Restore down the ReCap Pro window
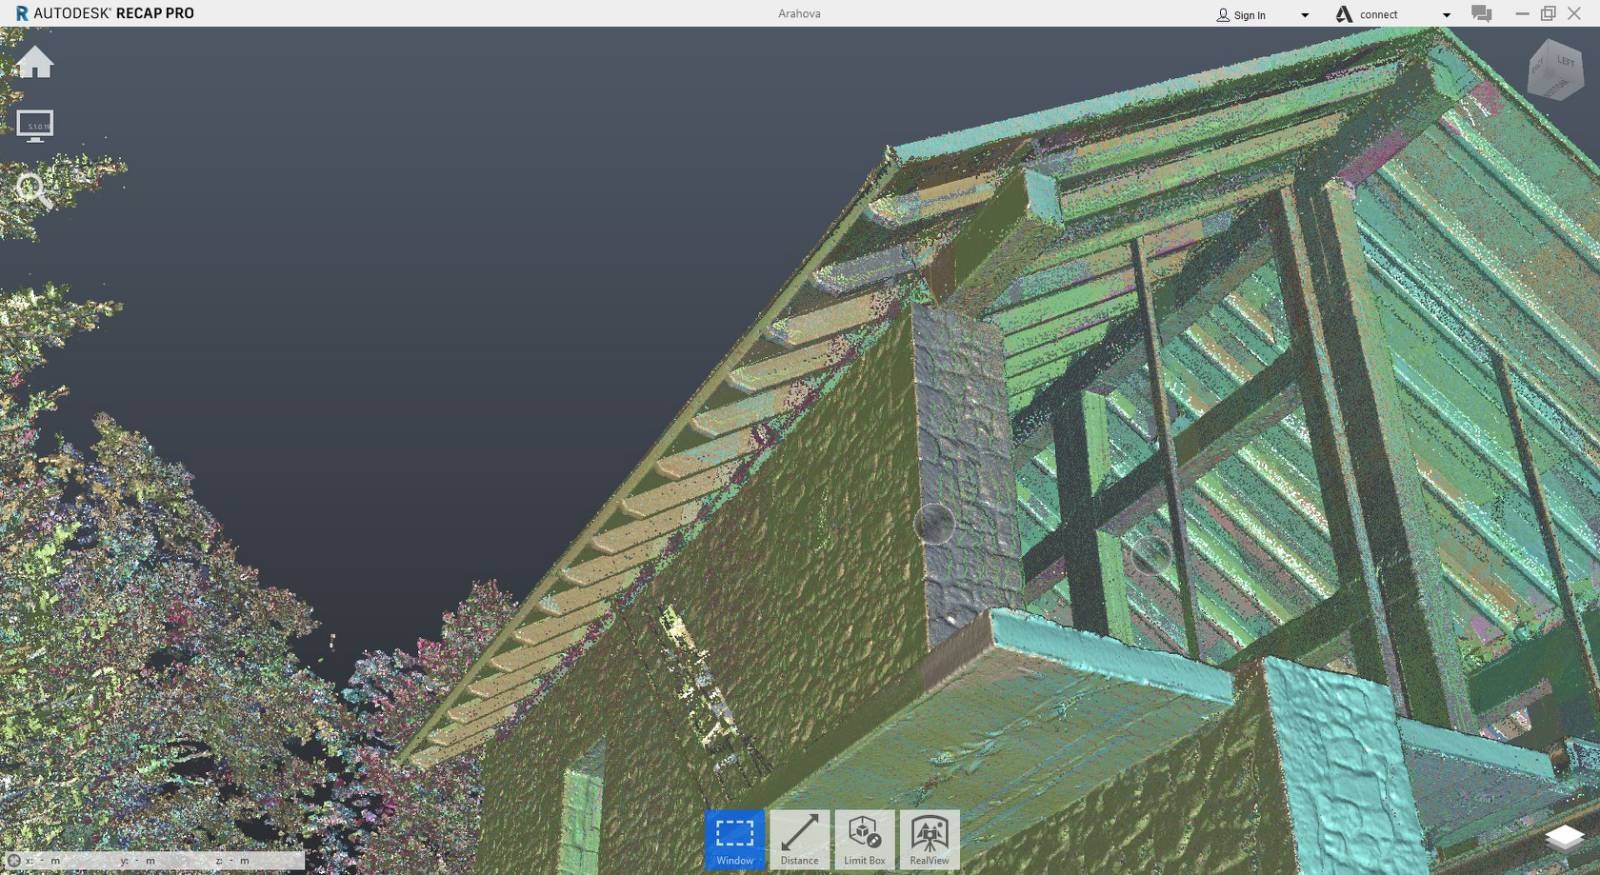The width and height of the screenshot is (1600, 875). 1548,14
